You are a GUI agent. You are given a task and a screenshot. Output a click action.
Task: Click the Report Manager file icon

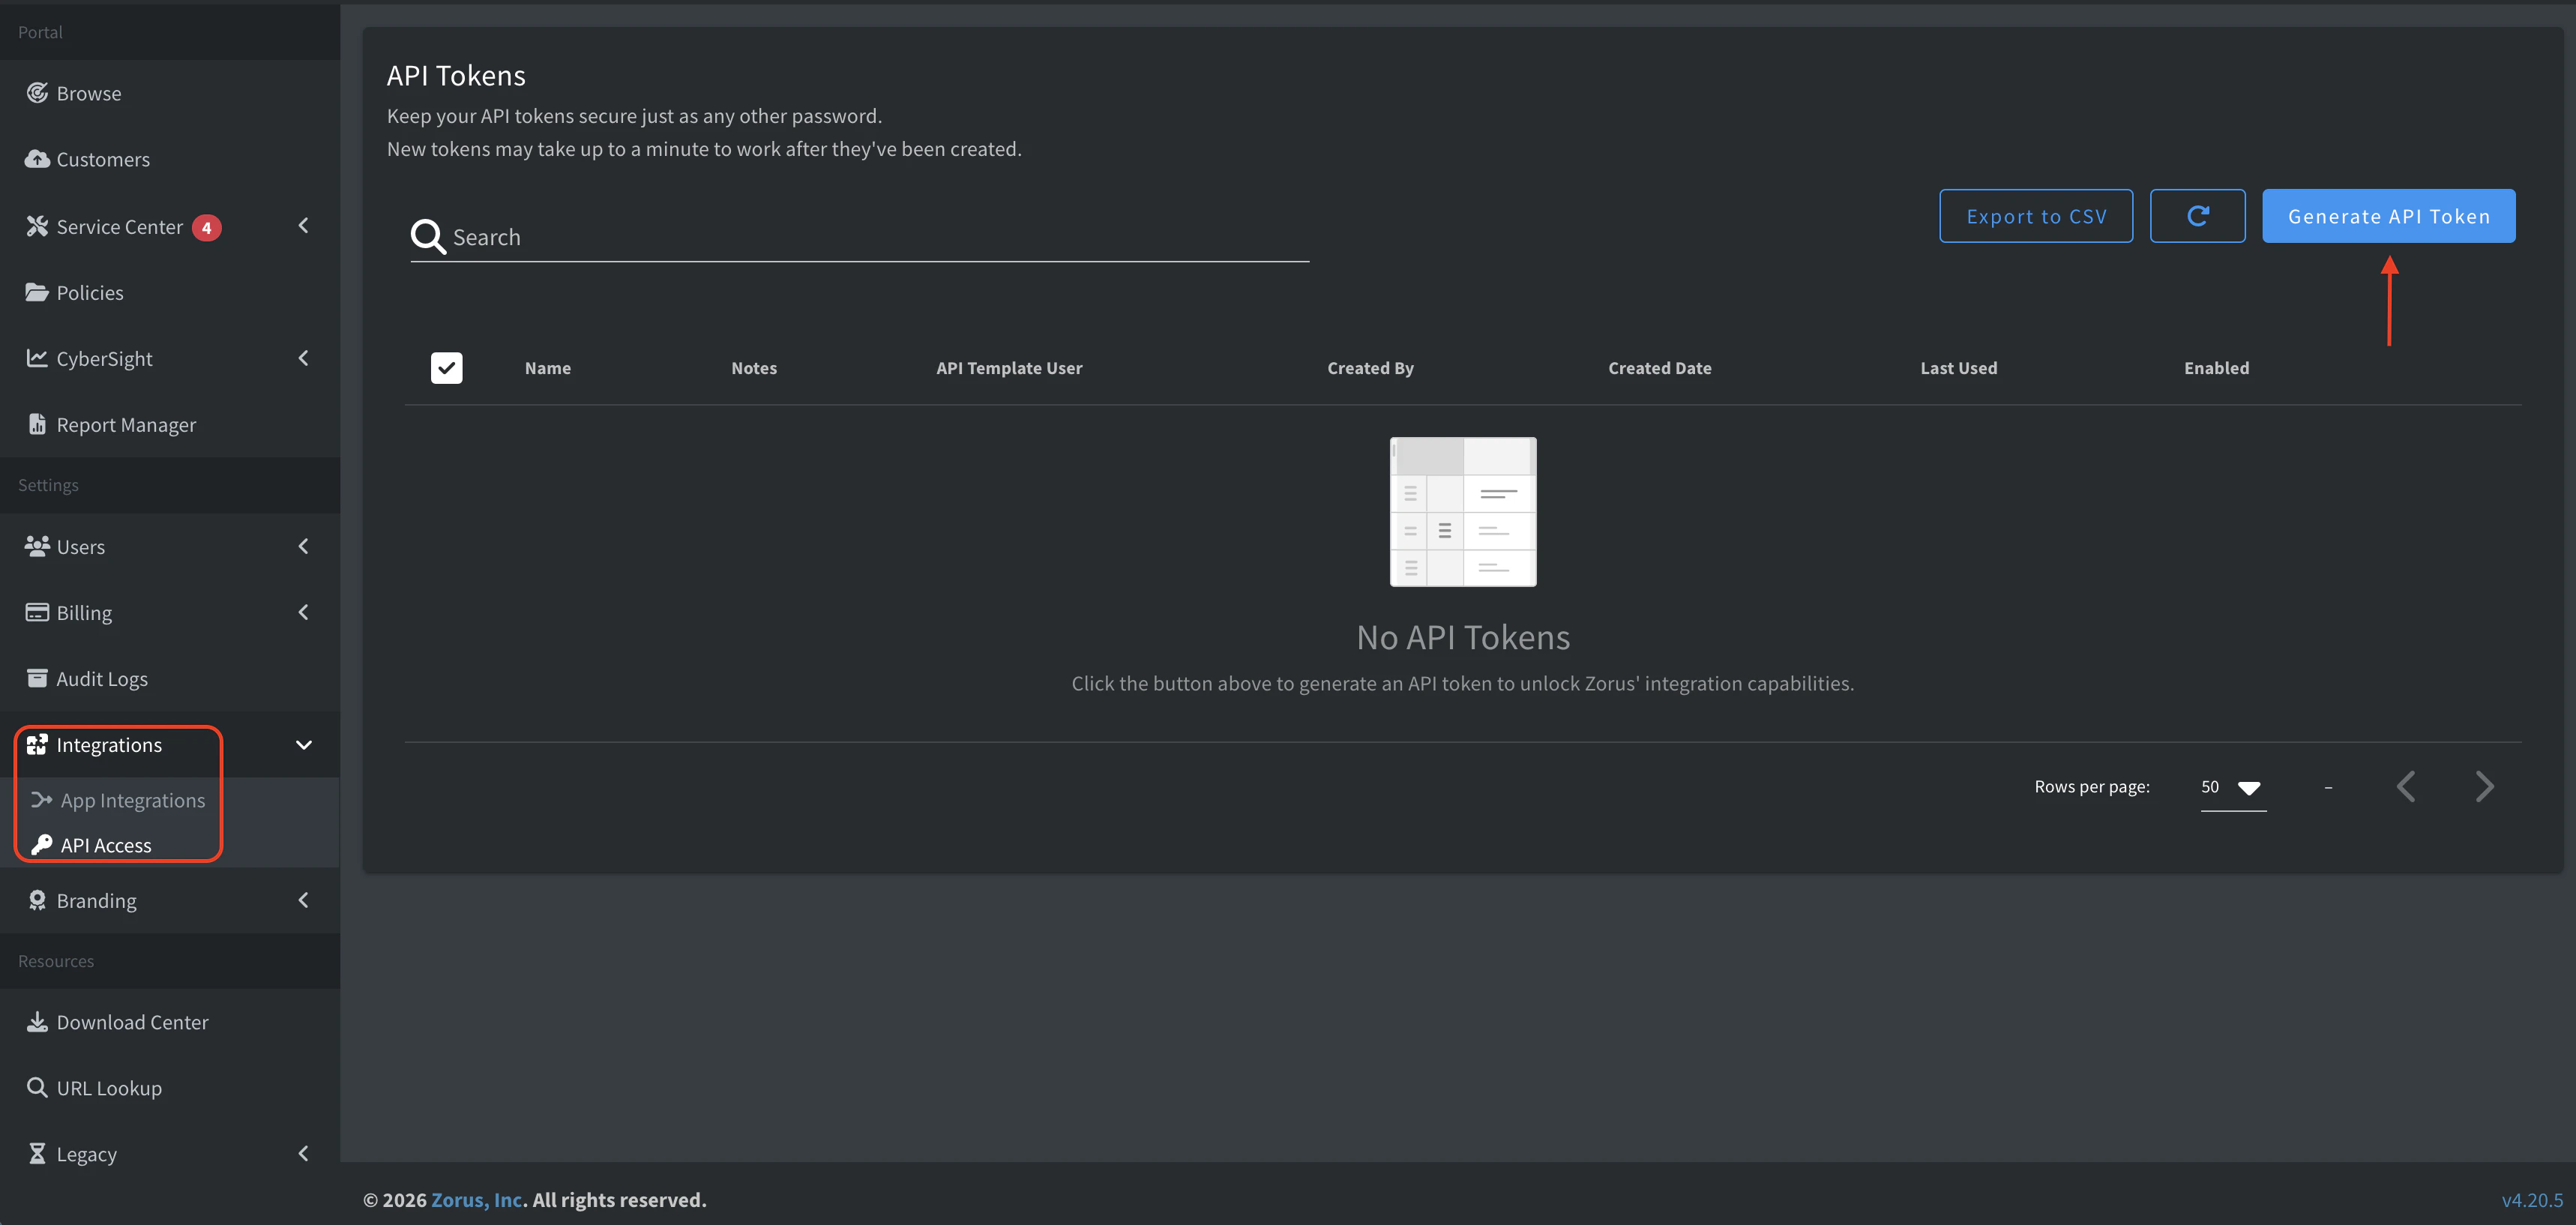tap(37, 424)
